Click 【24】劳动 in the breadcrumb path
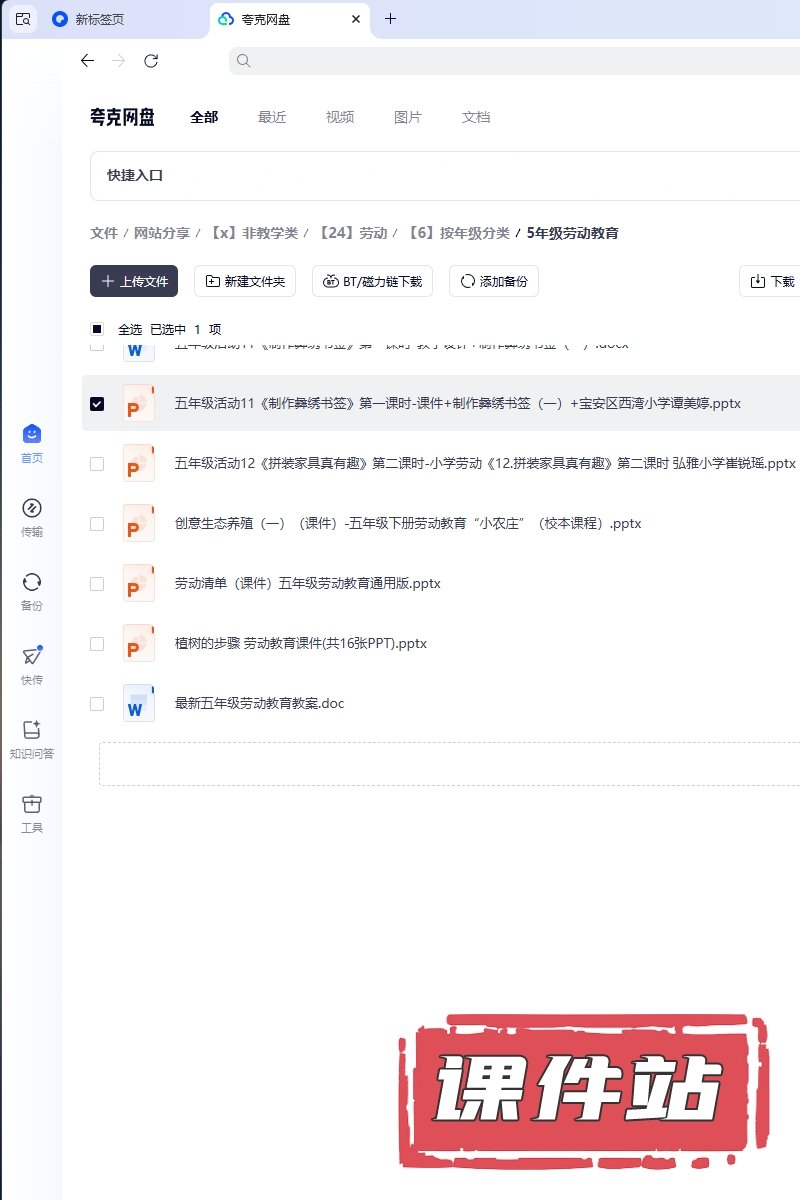The width and height of the screenshot is (800, 1200). pyautogui.click(x=352, y=233)
